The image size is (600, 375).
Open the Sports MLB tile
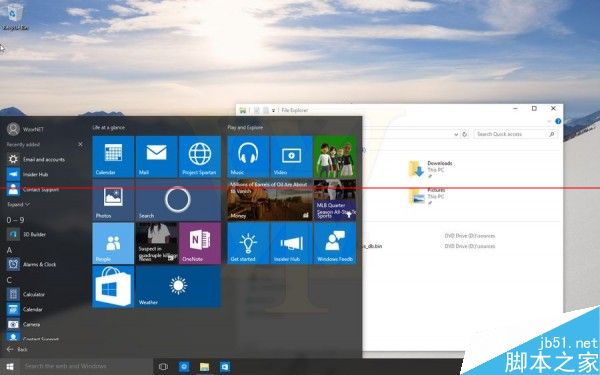335,200
